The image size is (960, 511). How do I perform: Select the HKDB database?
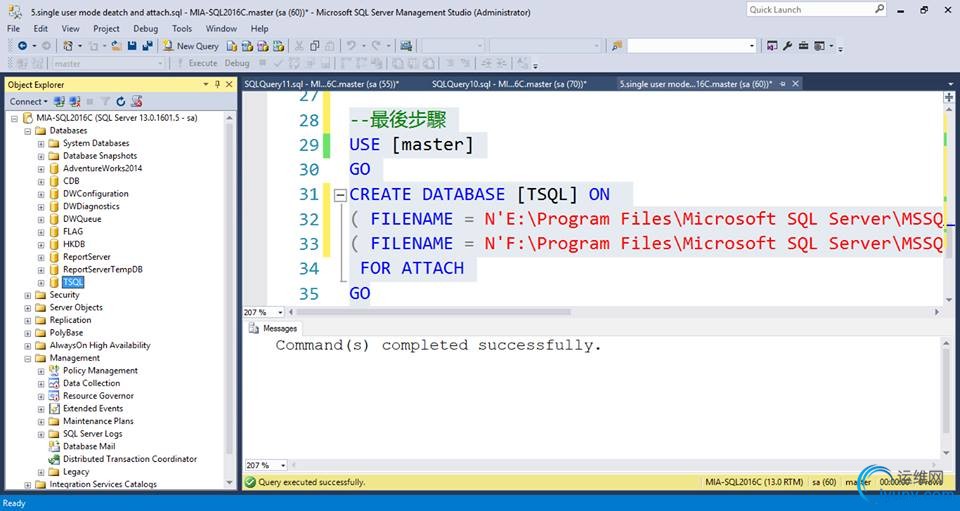point(74,244)
